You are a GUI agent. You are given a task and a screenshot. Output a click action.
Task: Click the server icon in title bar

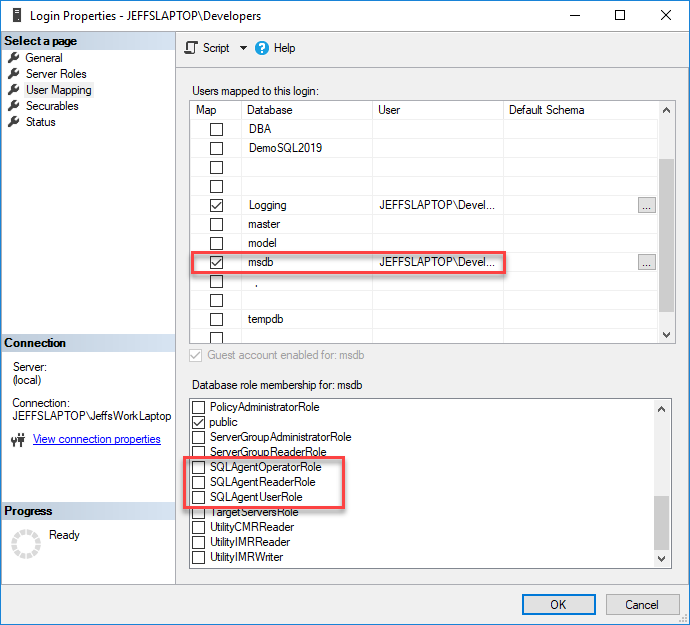tap(17, 15)
